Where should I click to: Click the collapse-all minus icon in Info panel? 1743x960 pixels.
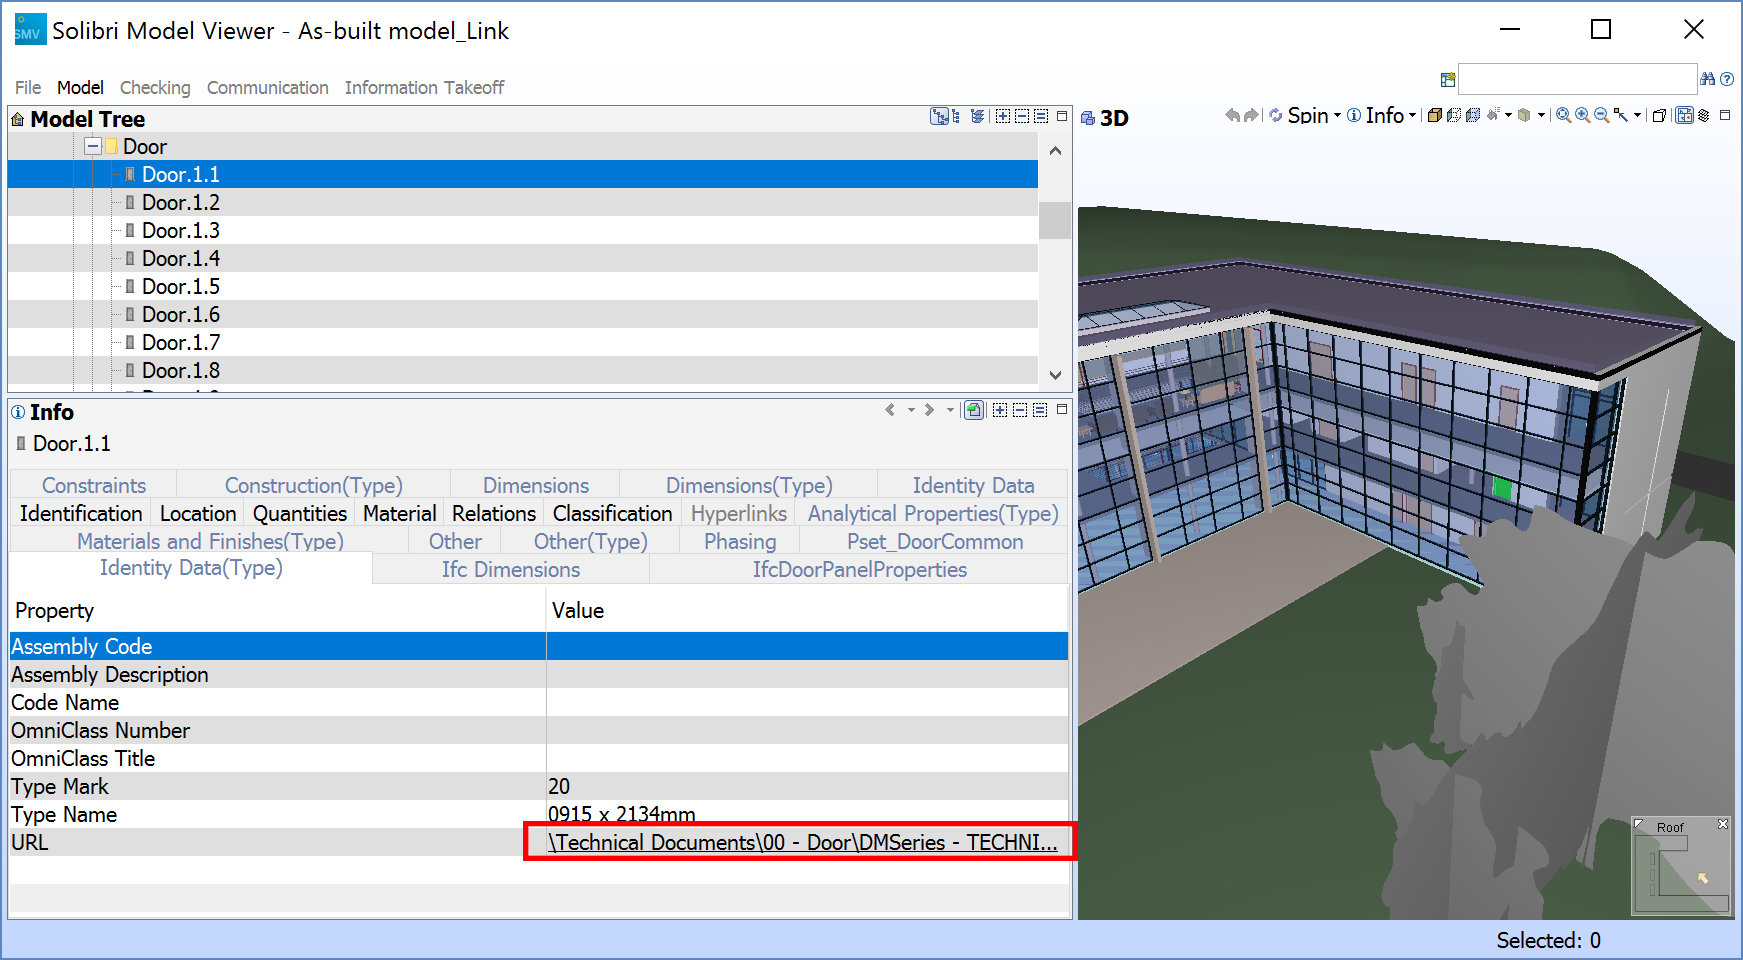point(1020,410)
